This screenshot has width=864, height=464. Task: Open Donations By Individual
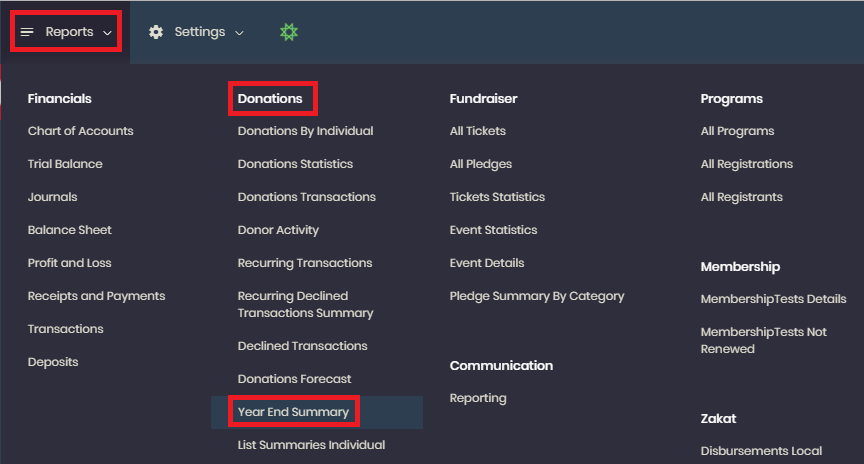coord(305,131)
